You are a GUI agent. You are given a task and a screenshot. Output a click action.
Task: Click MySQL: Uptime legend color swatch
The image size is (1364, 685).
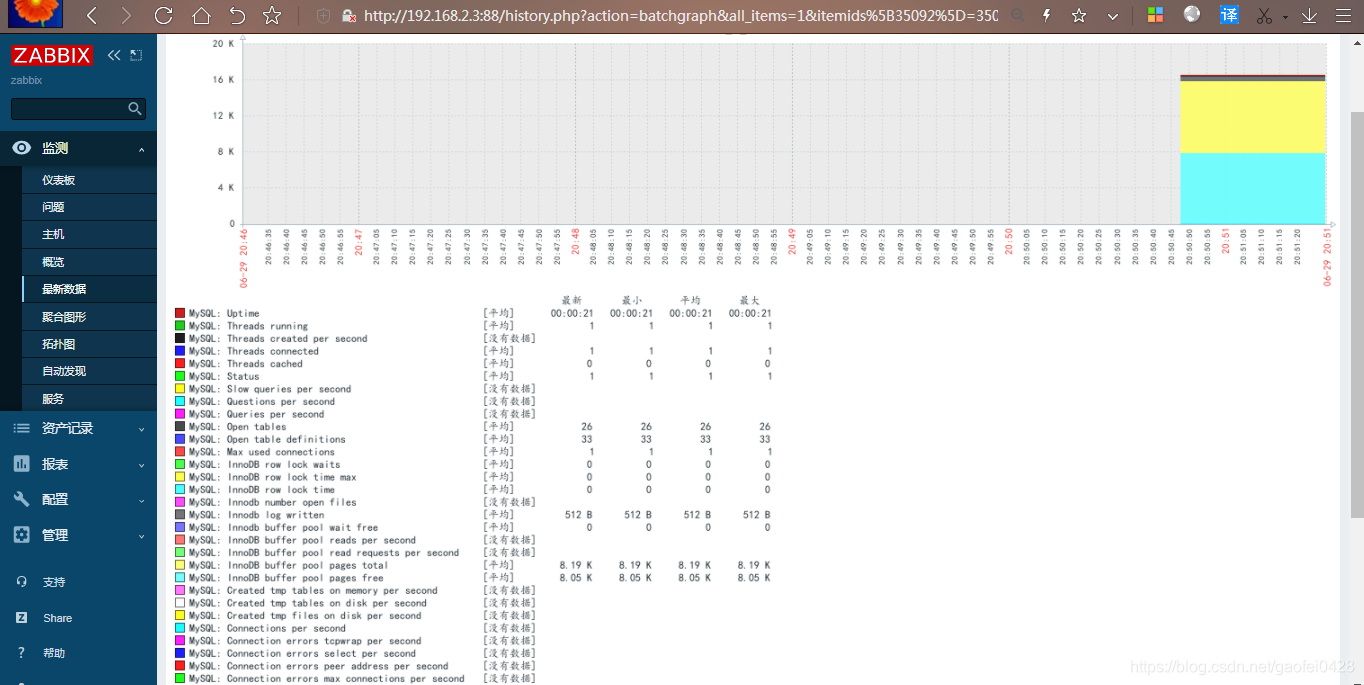click(180, 314)
